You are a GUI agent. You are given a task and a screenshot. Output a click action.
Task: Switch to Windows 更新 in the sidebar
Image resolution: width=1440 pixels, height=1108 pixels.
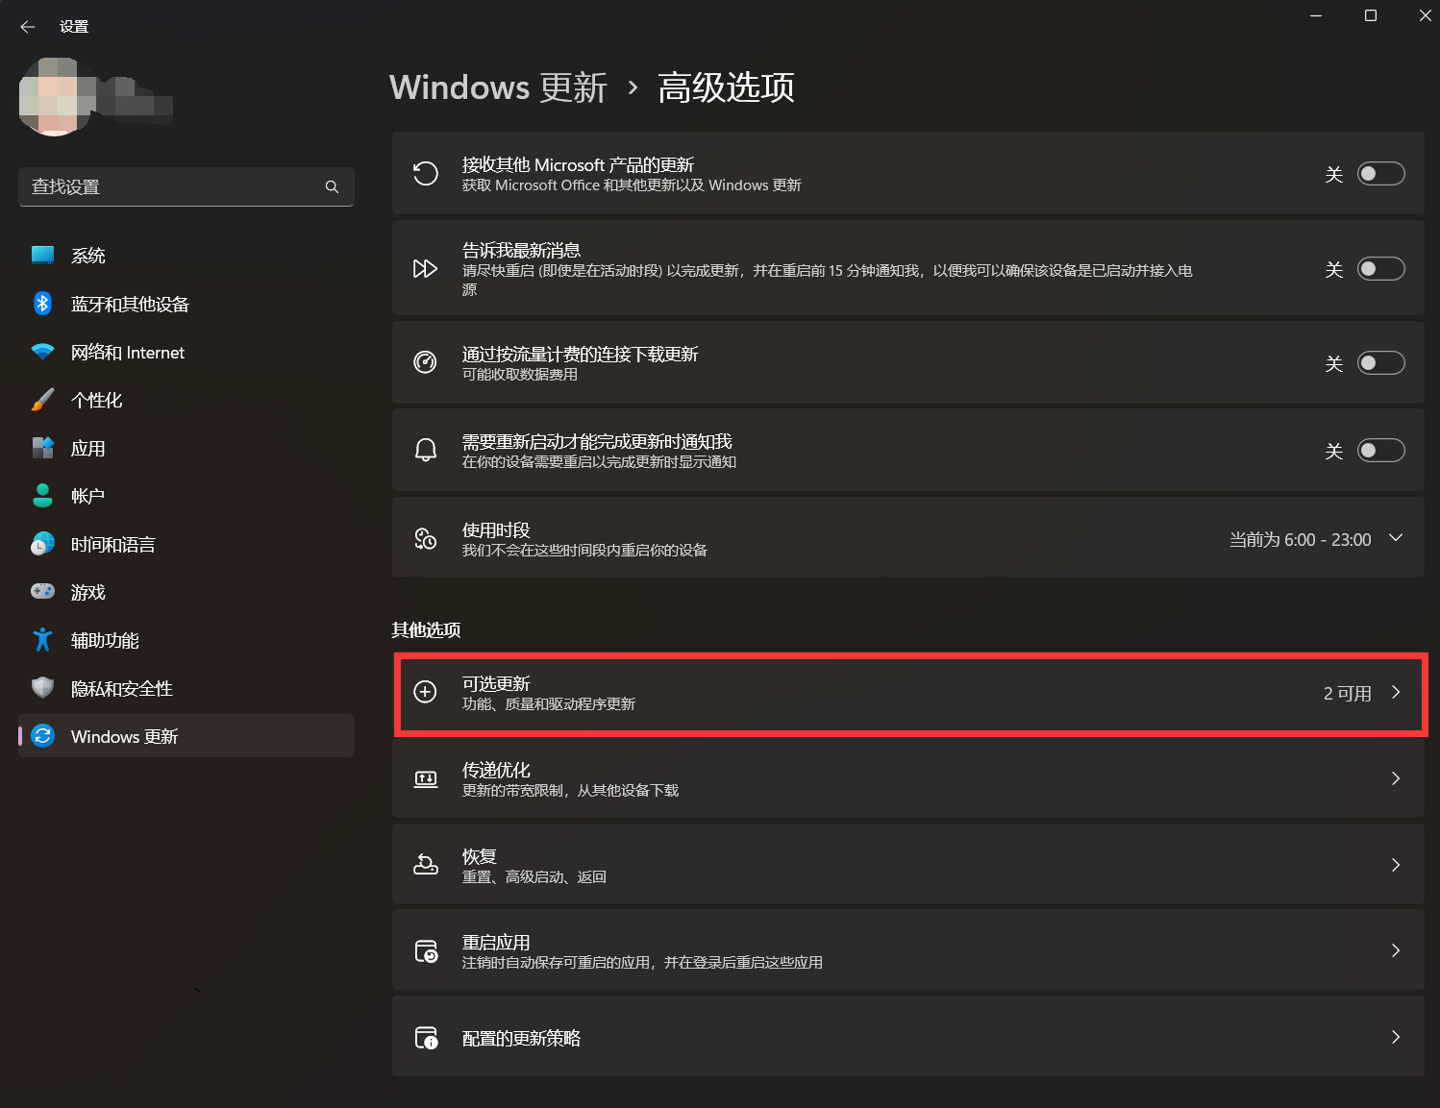[123, 736]
